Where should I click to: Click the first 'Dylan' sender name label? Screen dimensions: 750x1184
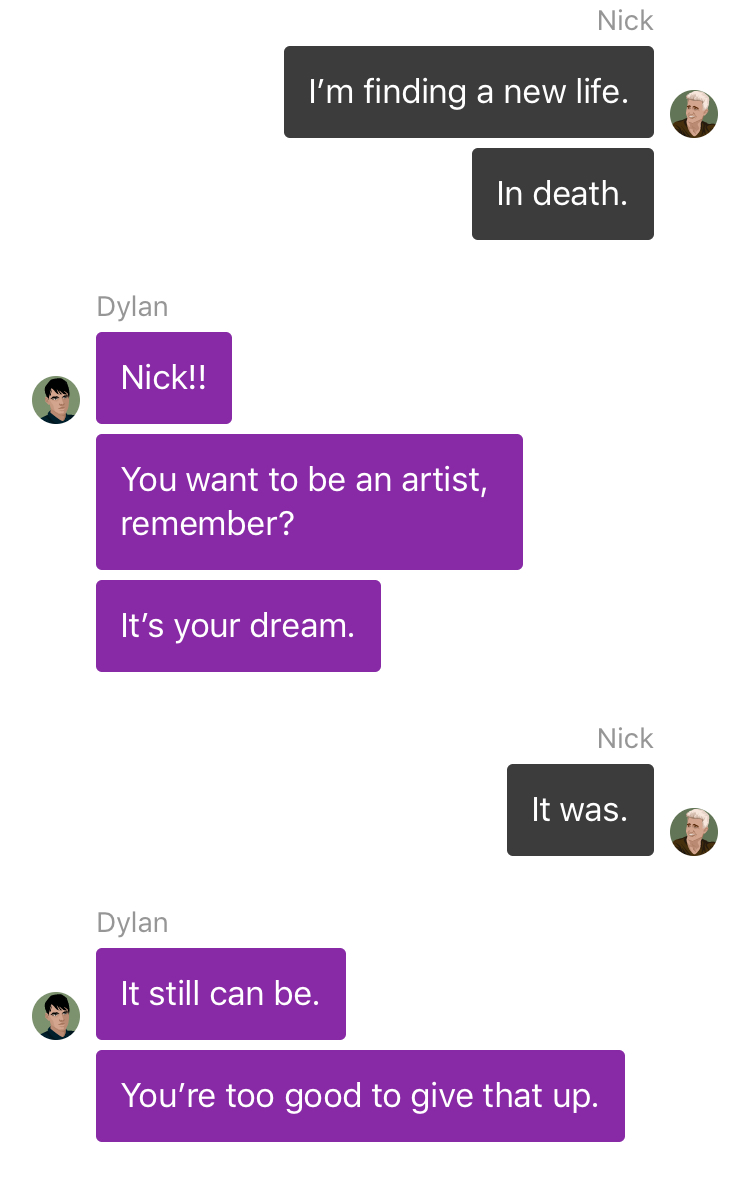click(x=132, y=307)
